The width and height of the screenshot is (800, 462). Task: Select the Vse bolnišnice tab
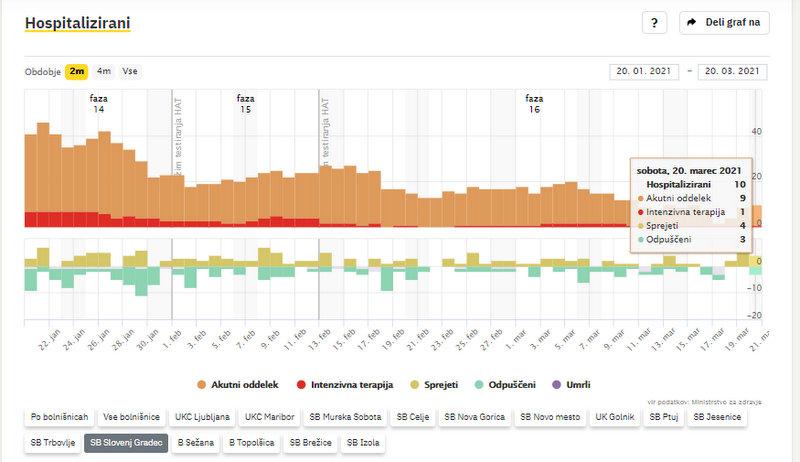click(132, 416)
